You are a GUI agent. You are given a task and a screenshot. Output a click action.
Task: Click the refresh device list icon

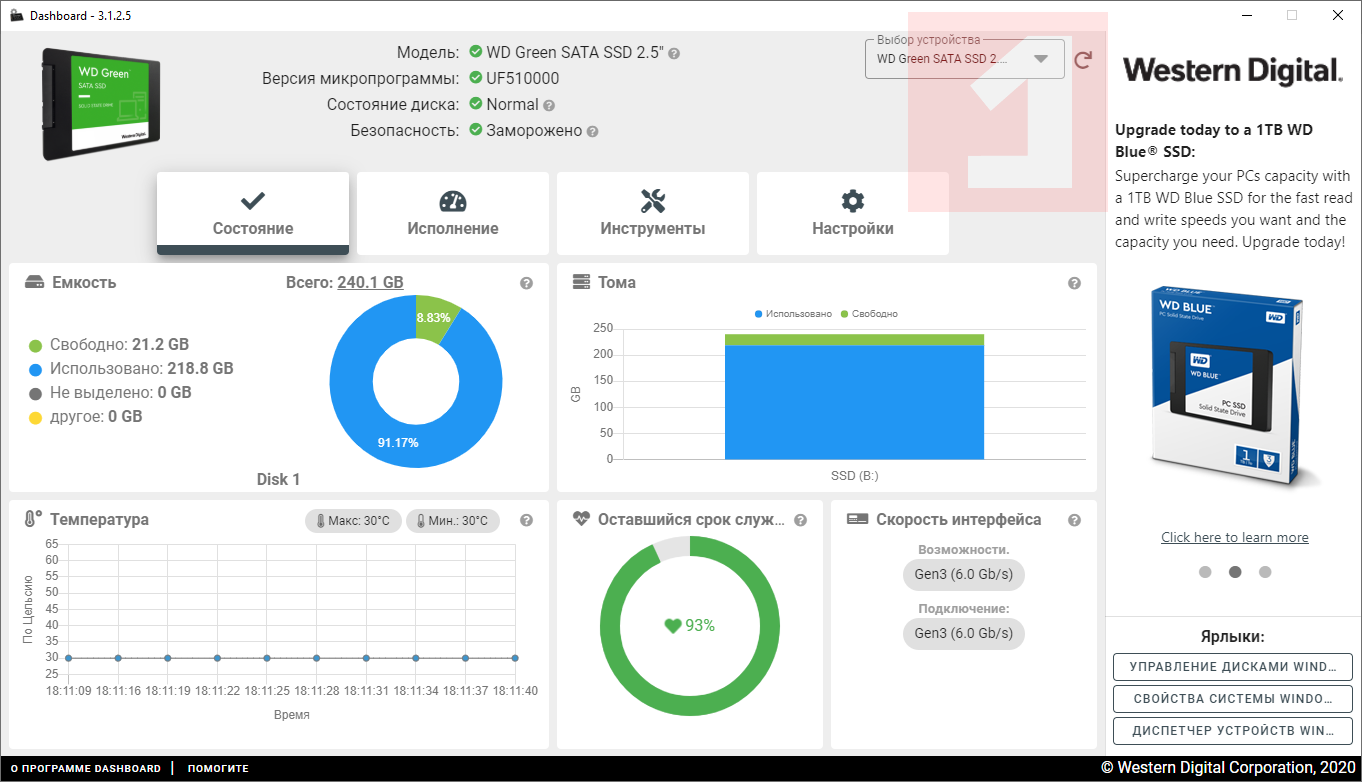pos(1083,60)
